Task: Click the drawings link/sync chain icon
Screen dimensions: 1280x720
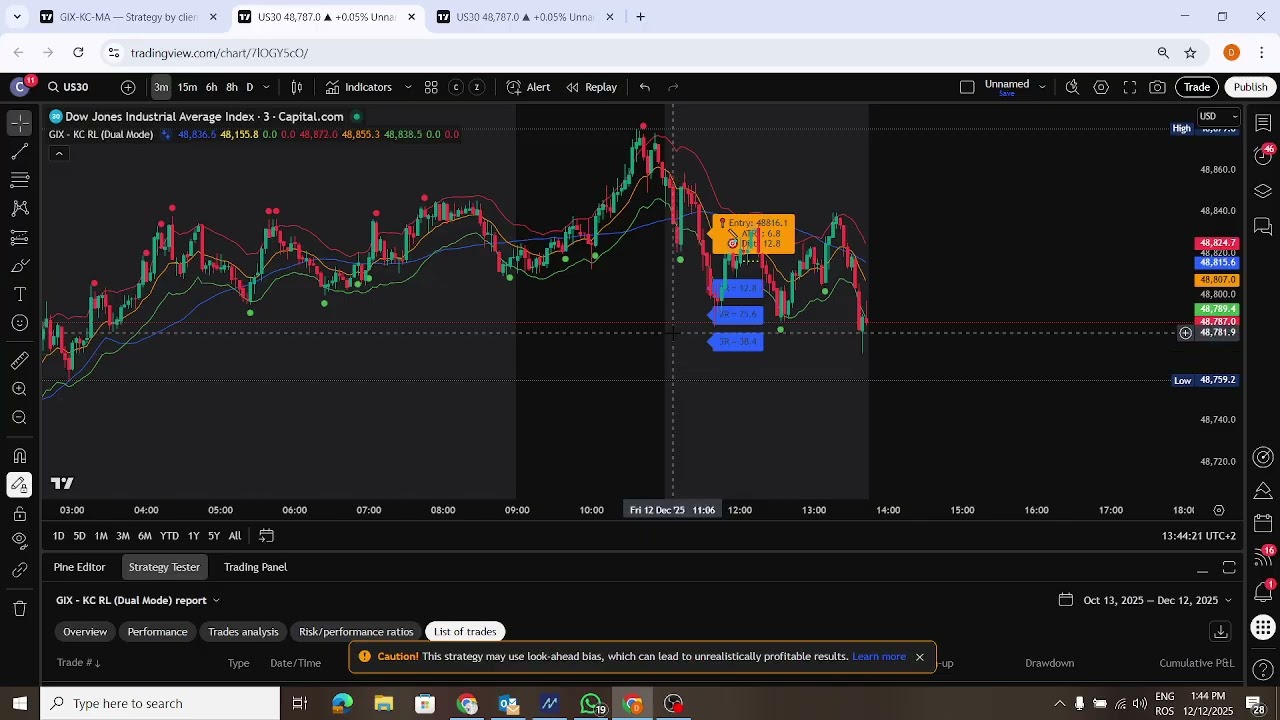Action: point(19,570)
